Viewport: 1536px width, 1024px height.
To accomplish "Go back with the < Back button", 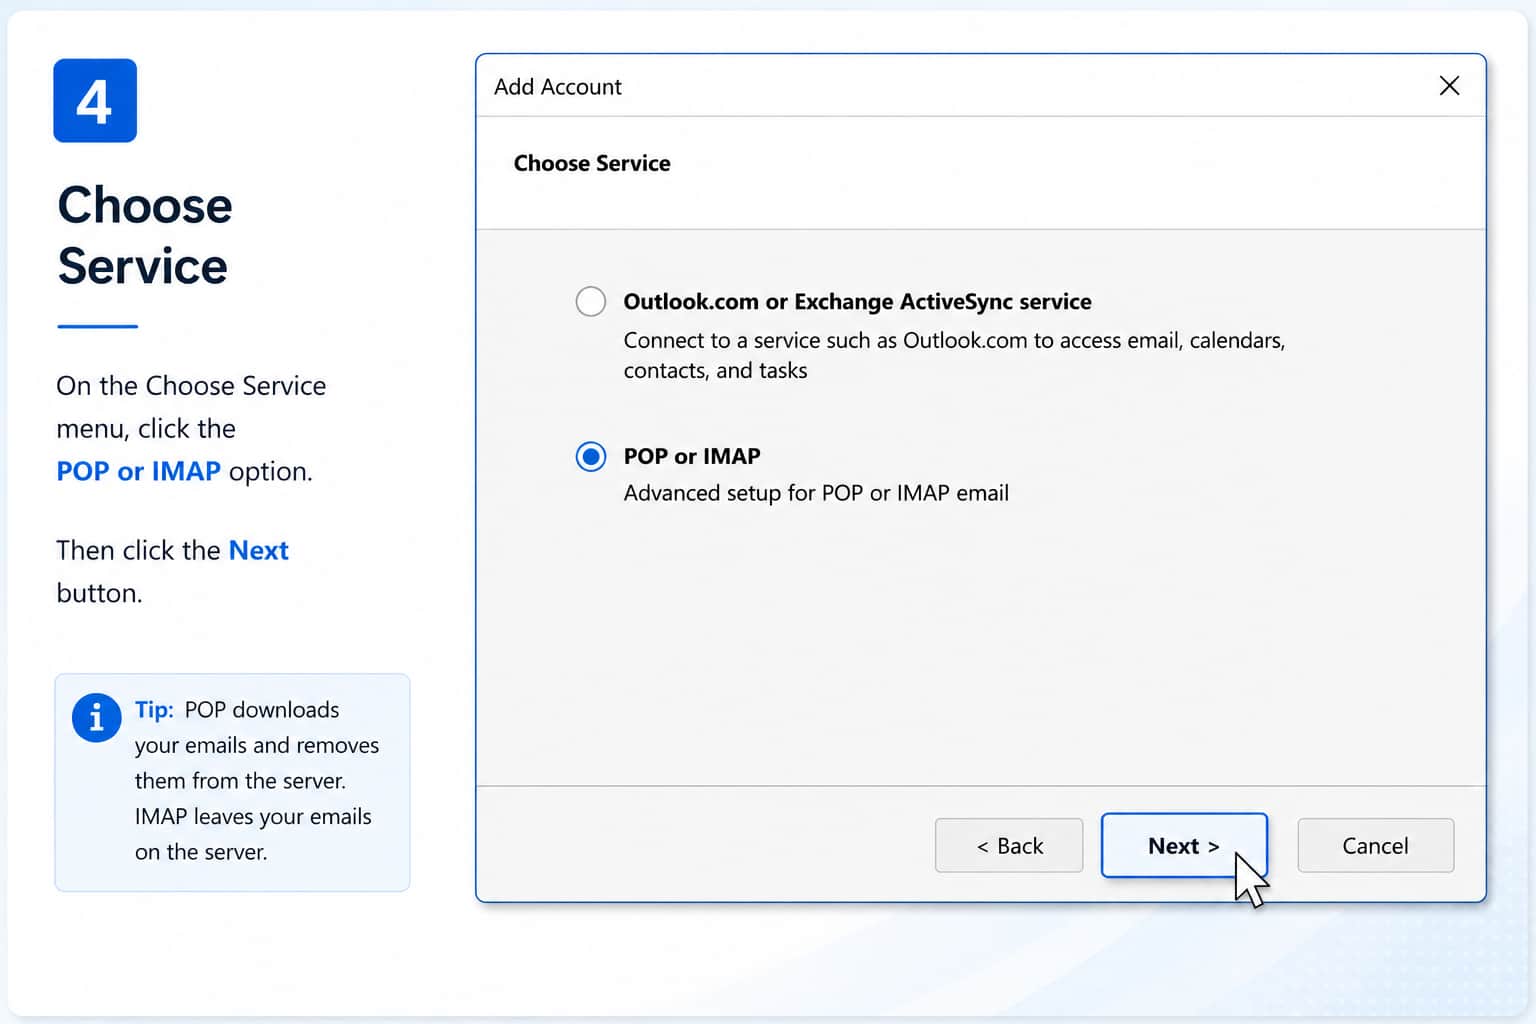I will pos(1009,846).
